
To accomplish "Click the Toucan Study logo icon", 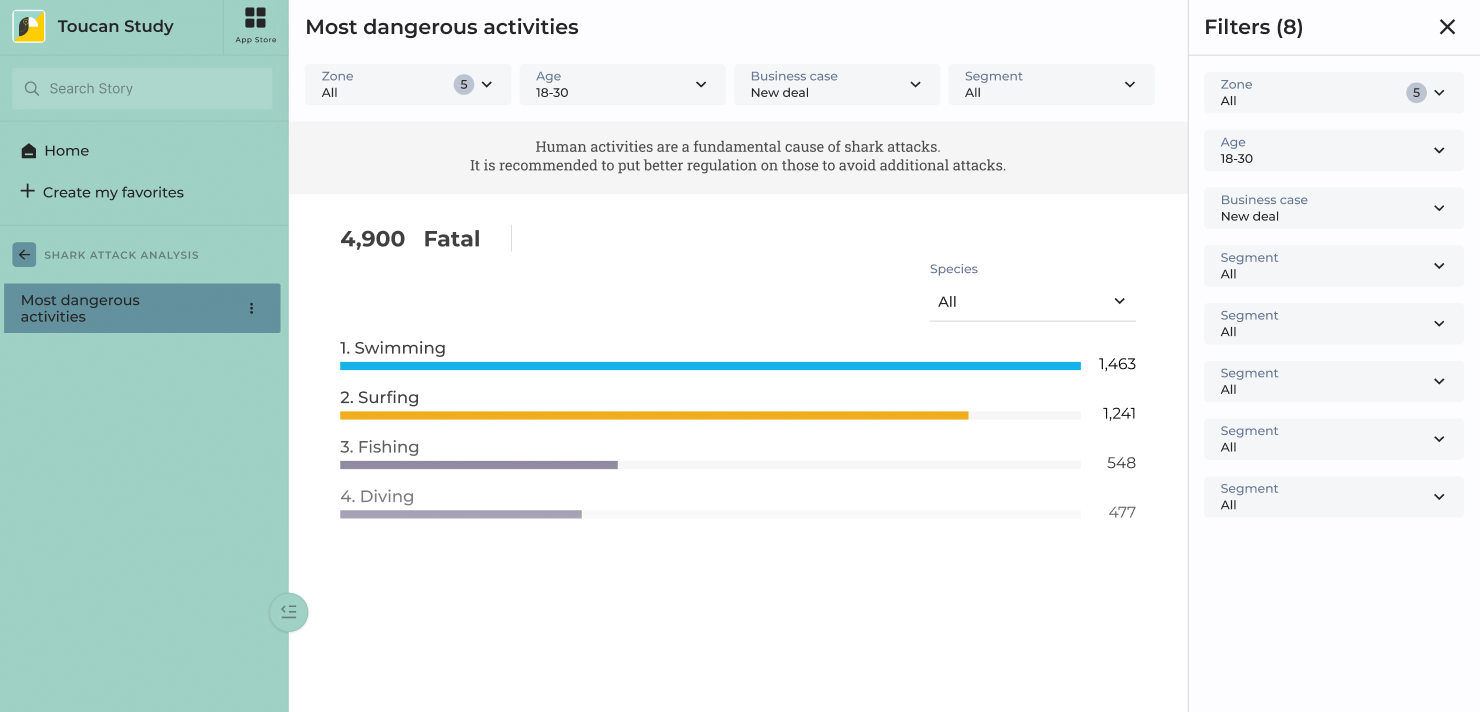I will 29,27.
